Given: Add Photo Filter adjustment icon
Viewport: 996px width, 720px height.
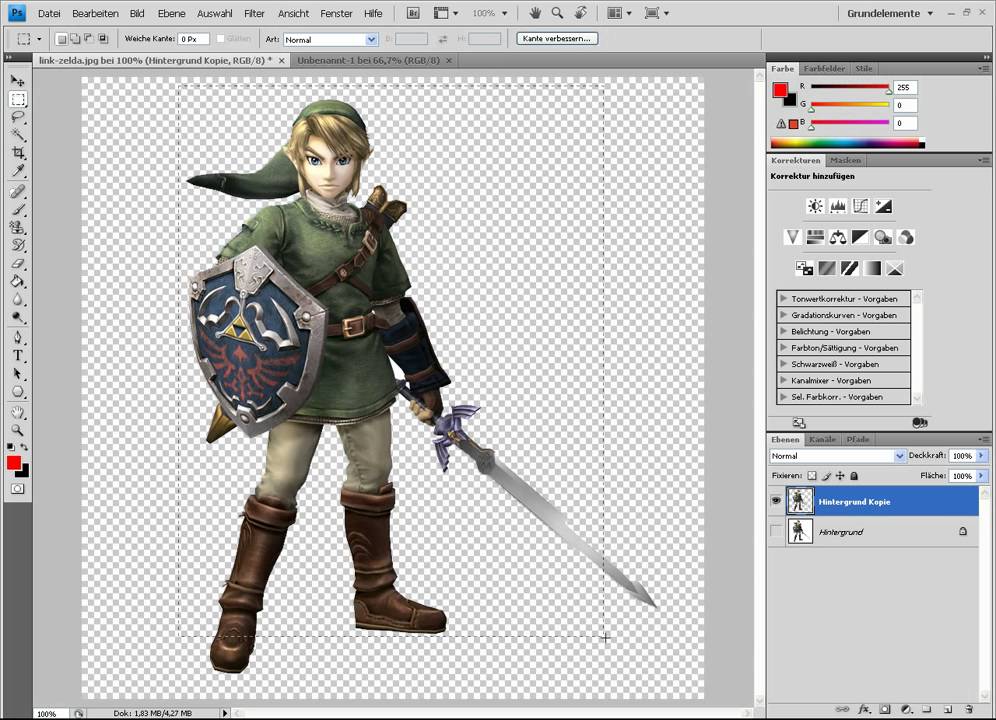Looking at the screenshot, I should (x=883, y=237).
